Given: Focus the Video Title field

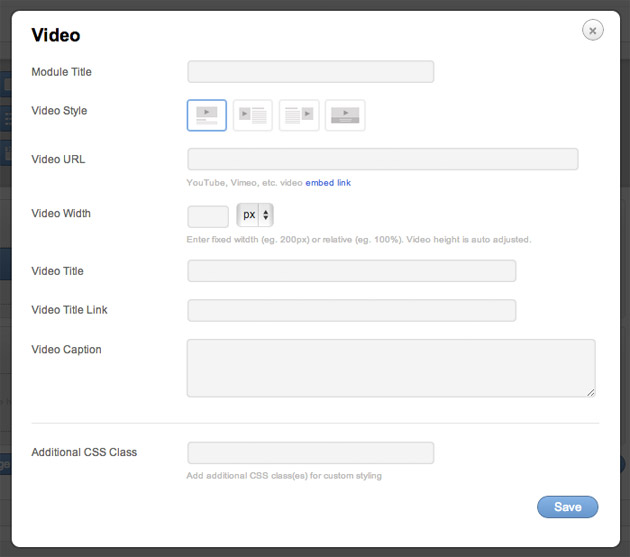Looking at the screenshot, I should tap(352, 271).
